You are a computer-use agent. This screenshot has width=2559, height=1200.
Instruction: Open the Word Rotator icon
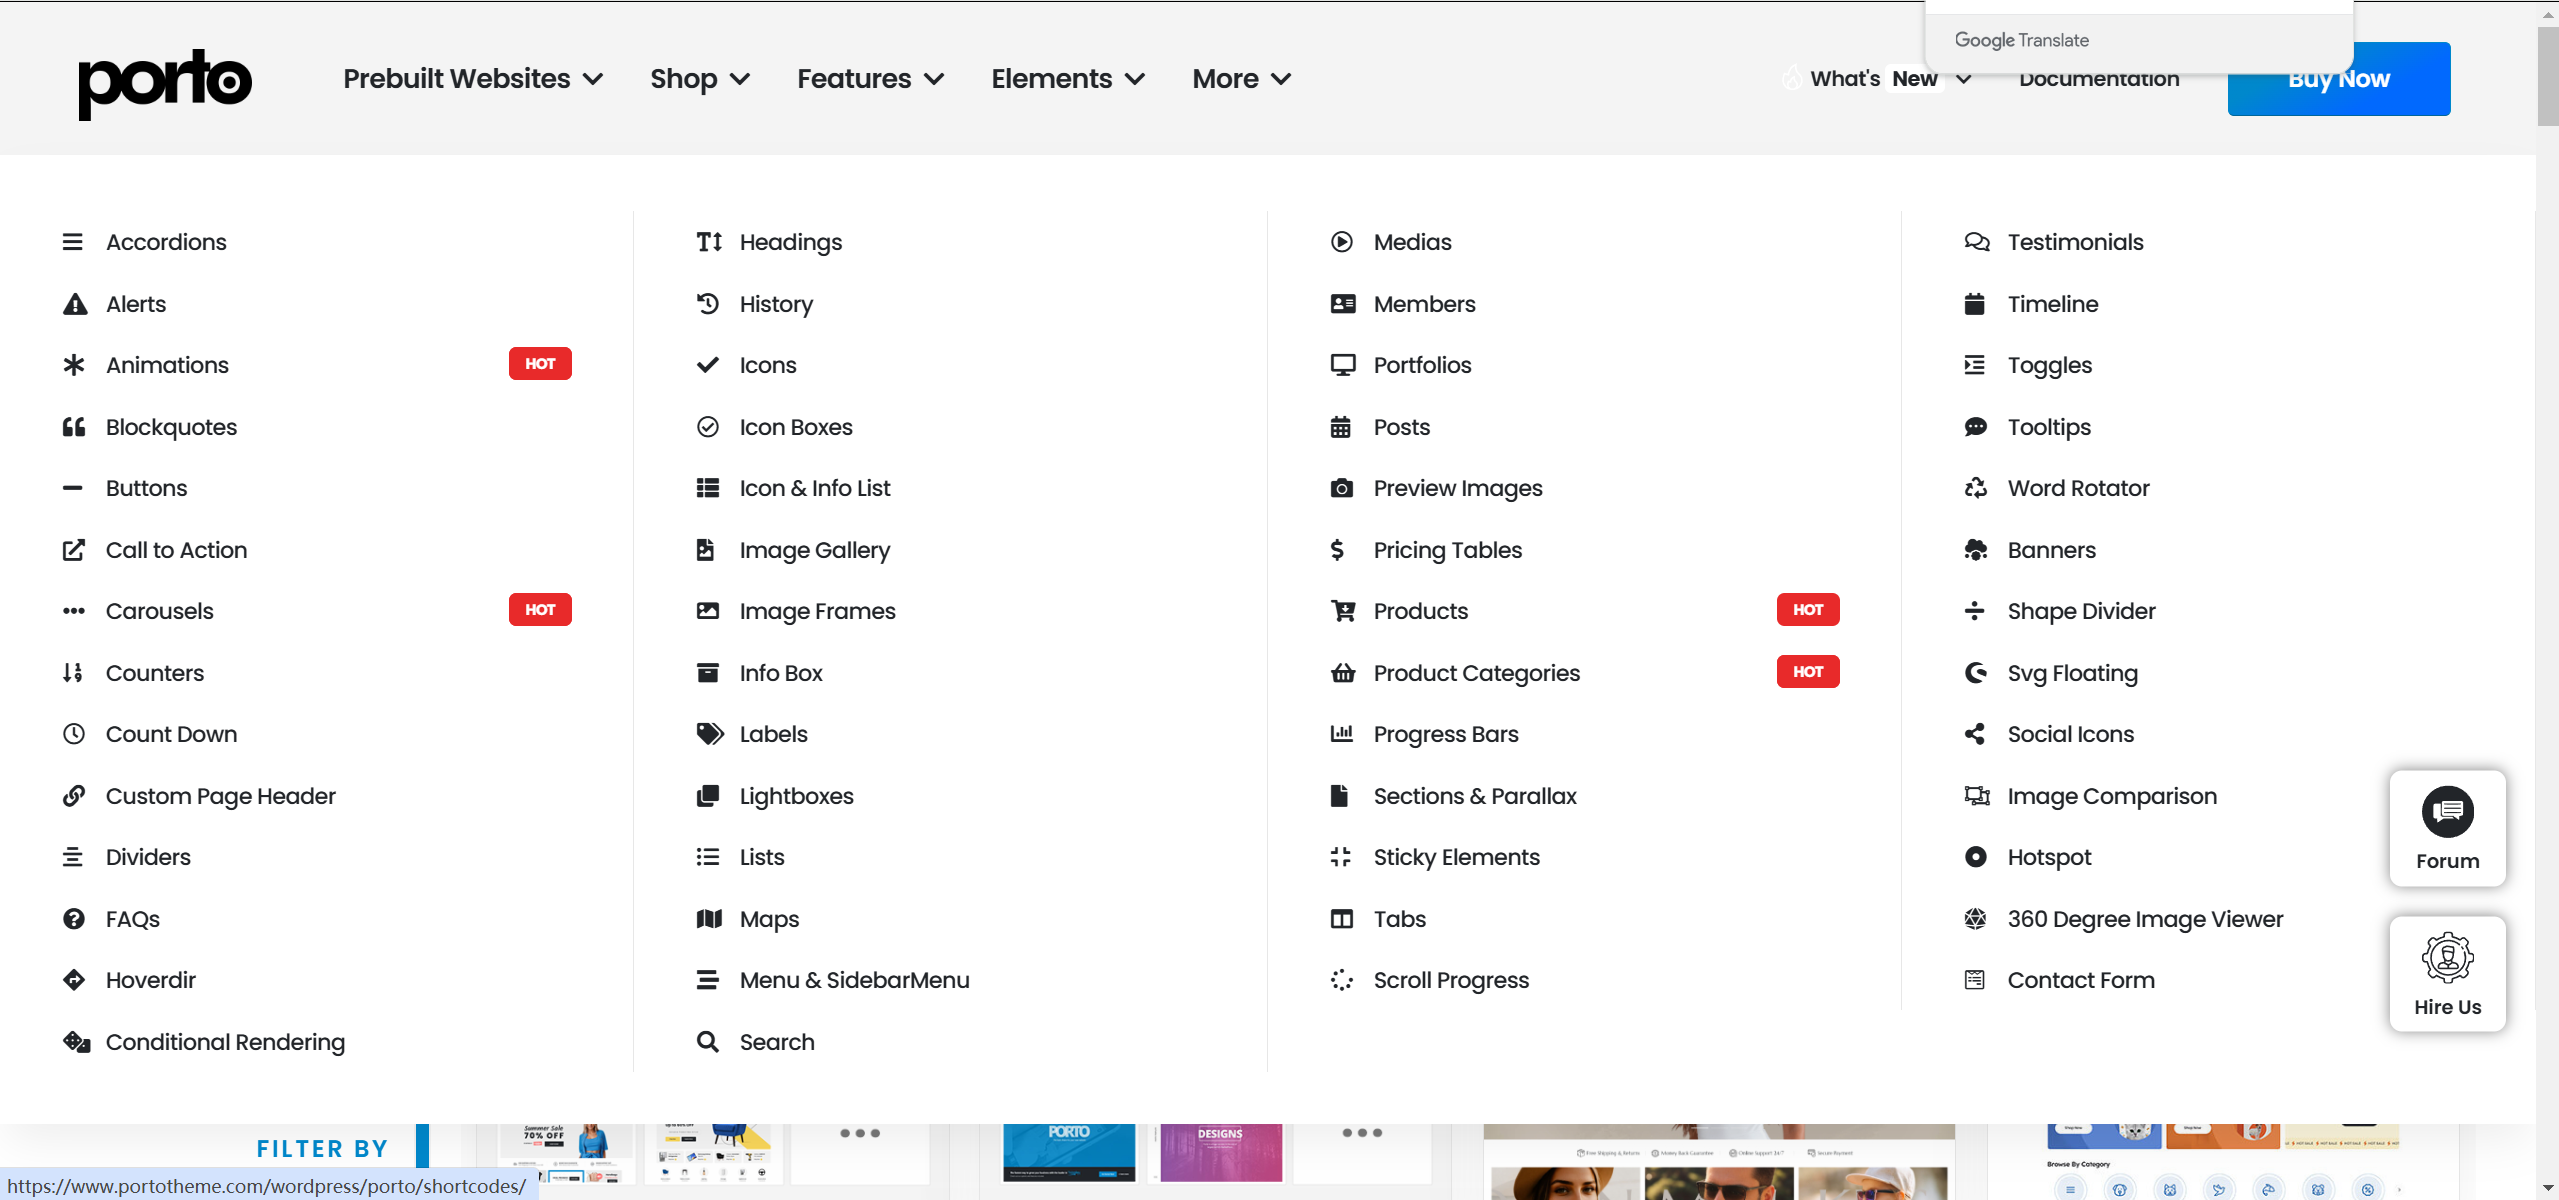tap(1976, 487)
